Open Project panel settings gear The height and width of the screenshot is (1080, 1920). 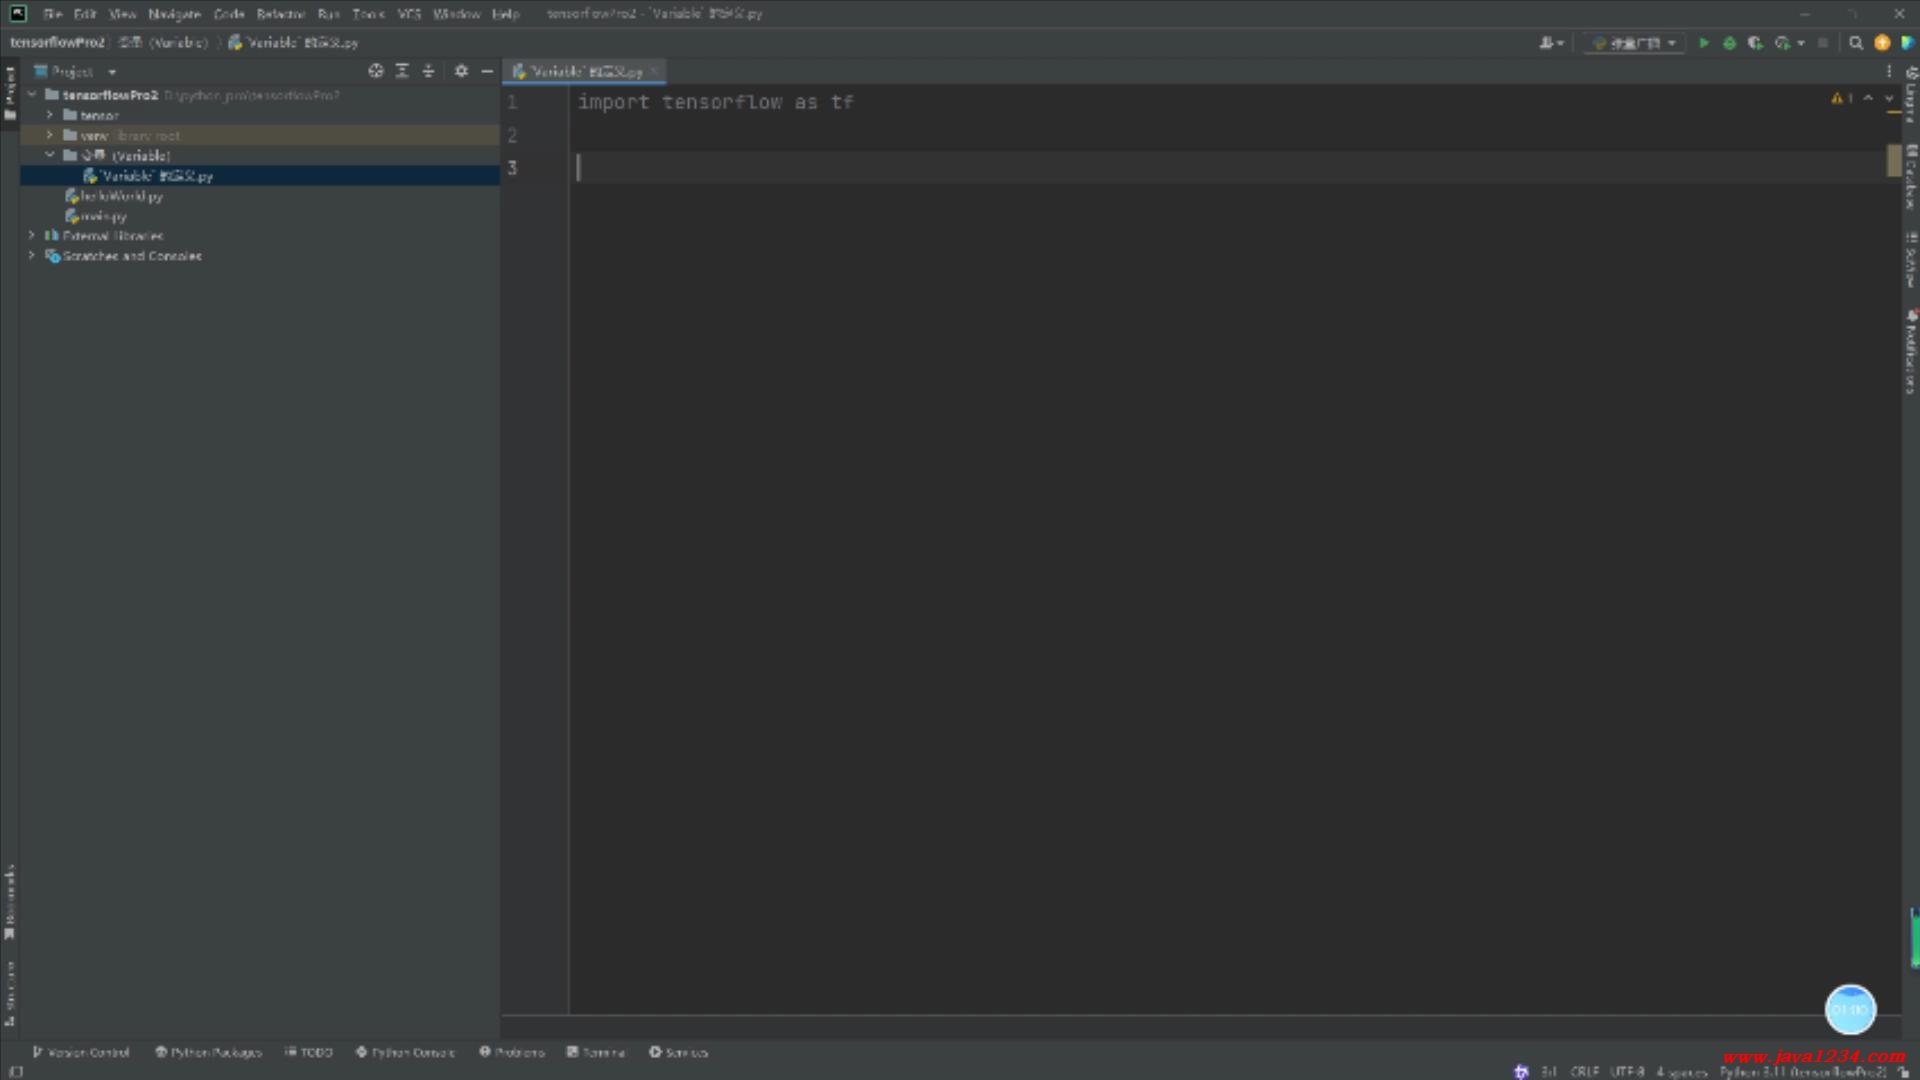click(x=461, y=71)
